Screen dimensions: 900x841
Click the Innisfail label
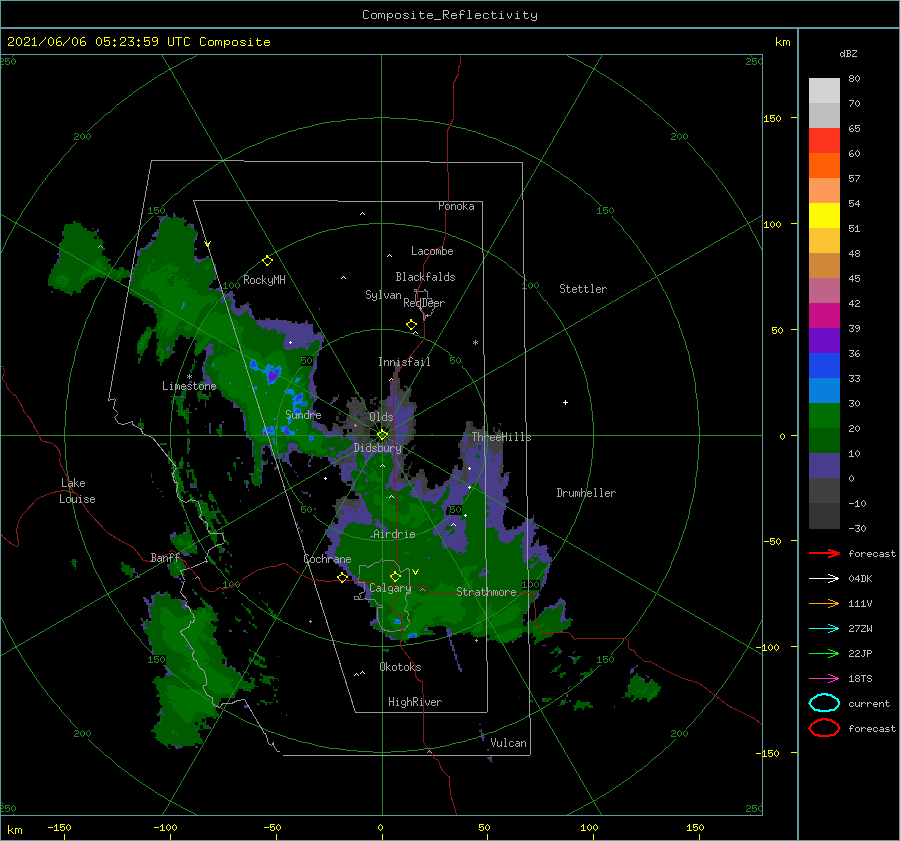click(x=404, y=362)
